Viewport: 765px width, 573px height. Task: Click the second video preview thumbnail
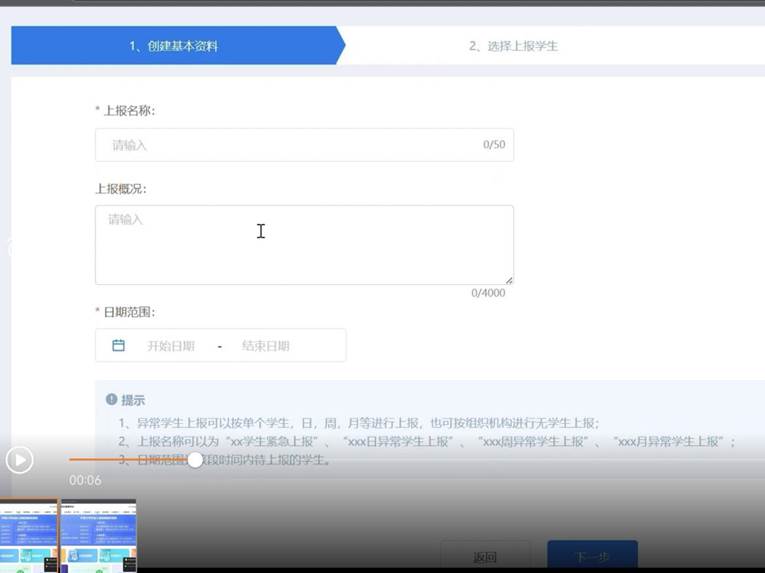pos(98,536)
